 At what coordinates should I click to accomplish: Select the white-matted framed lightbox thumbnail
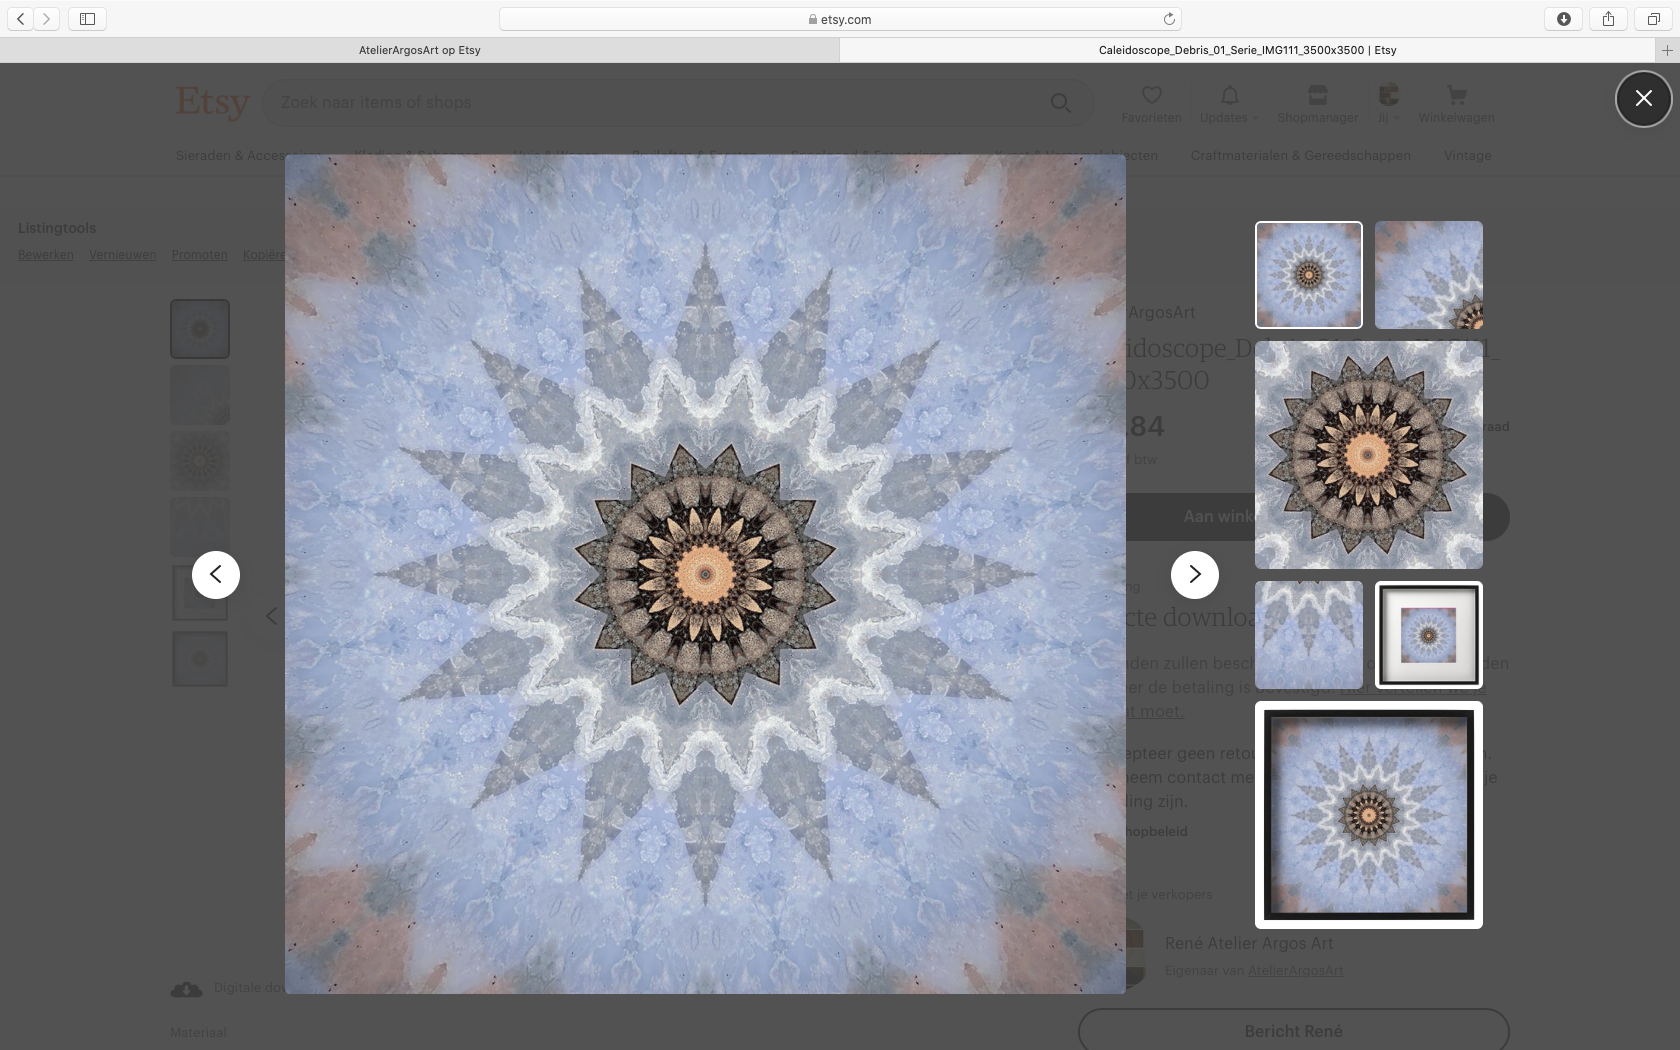1429,635
